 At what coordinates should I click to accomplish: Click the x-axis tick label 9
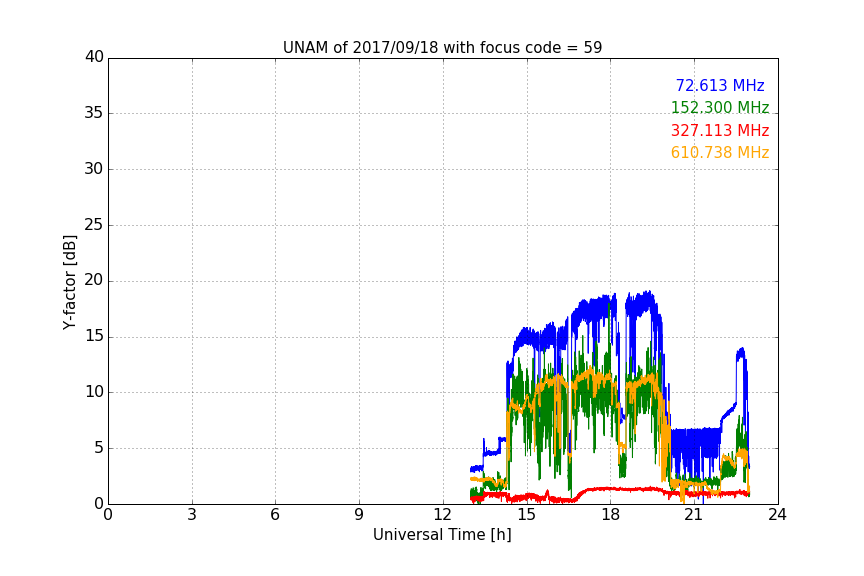point(359,515)
